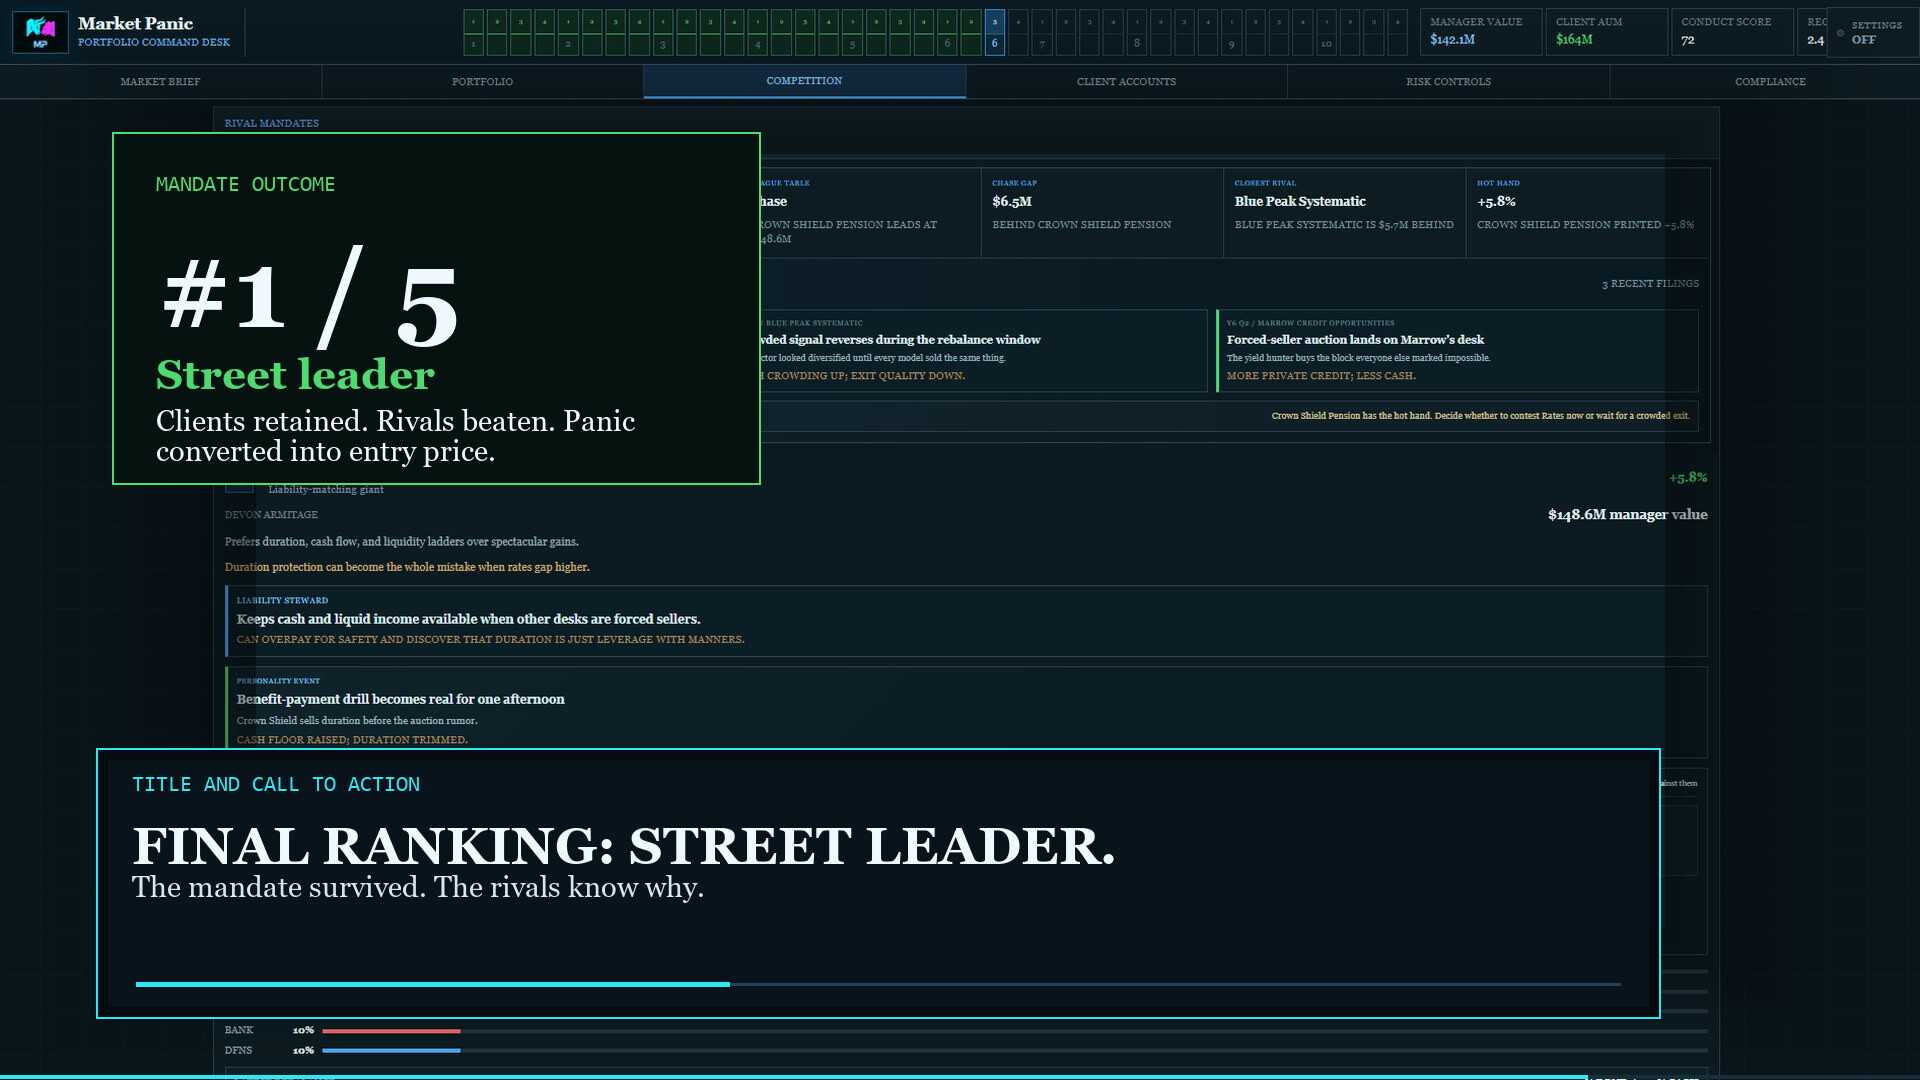The width and height of the screenshot is (1920, 1080).
Task: Click the Manager Value $142.1M stat
Action: coord(1480,32)
